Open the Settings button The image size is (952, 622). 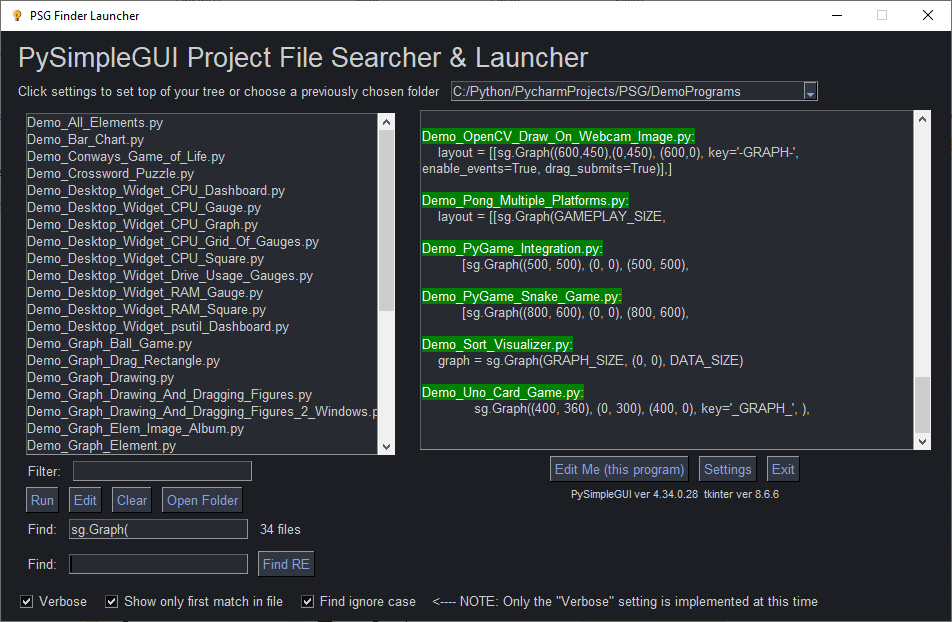[727, 469]
